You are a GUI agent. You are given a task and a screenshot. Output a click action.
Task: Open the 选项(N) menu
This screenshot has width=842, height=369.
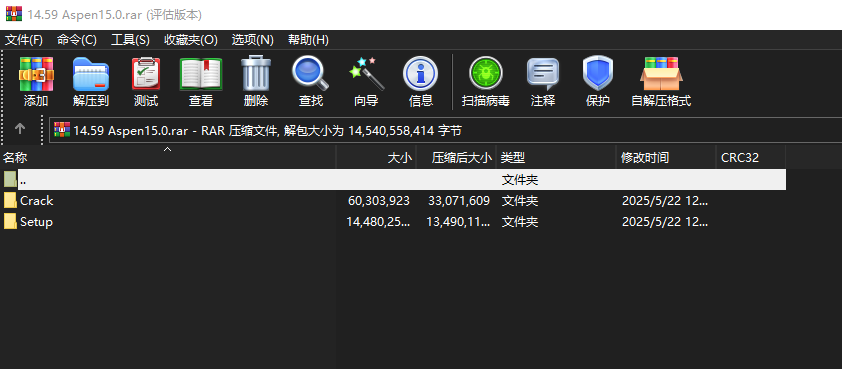(x=252, y=40)
